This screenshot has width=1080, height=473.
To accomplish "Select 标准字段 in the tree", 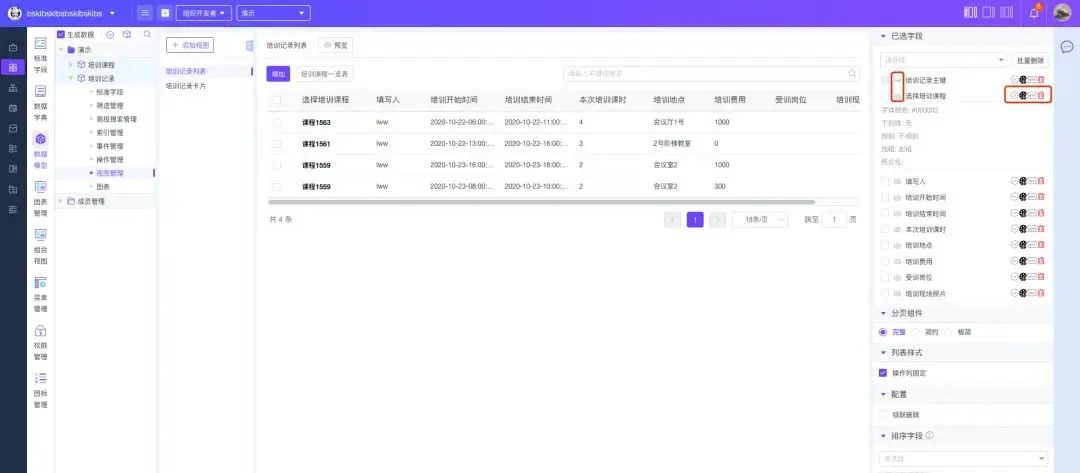I will 110,92.
